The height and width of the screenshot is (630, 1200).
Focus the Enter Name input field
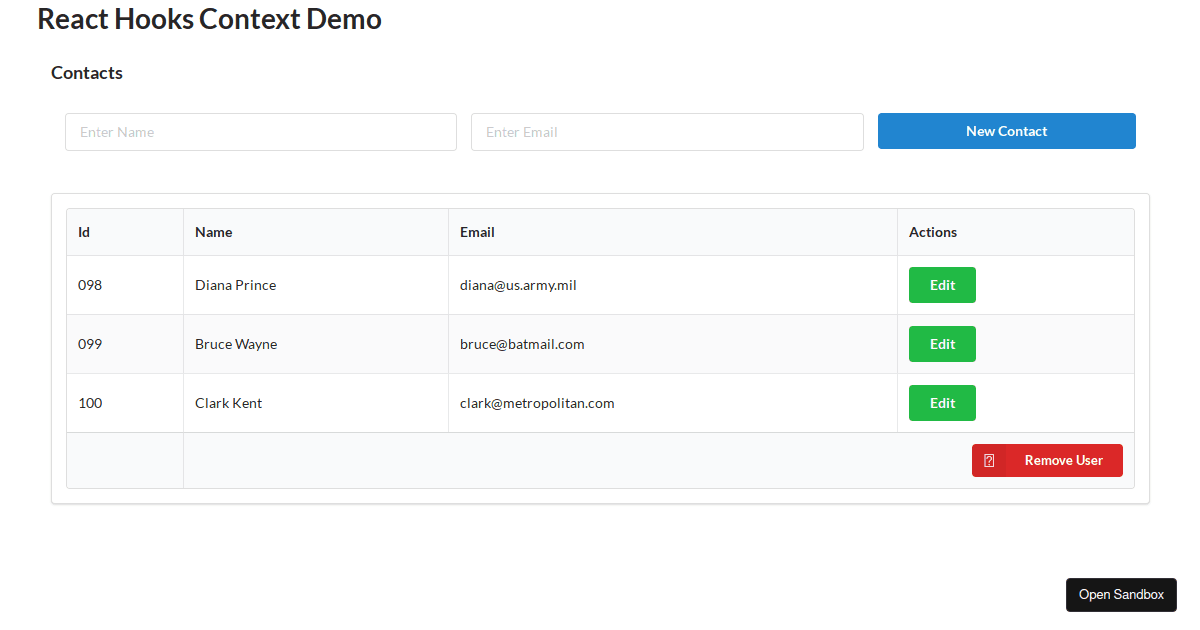260,131
